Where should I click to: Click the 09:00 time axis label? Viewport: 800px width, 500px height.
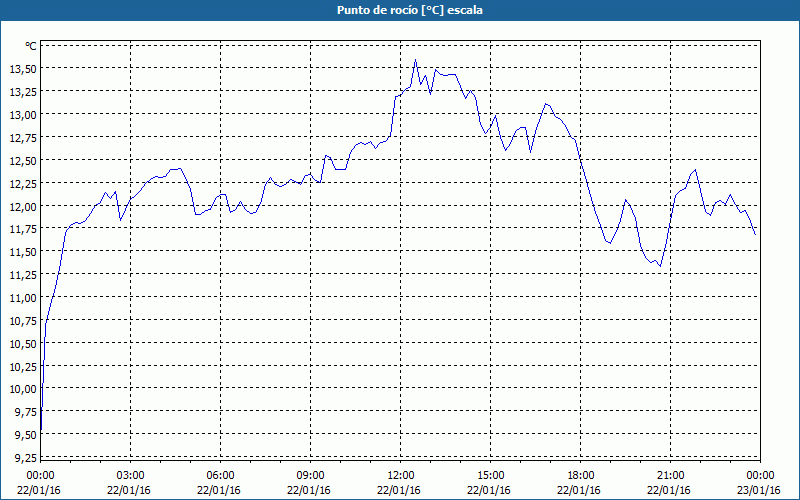(x=310, y=476)
